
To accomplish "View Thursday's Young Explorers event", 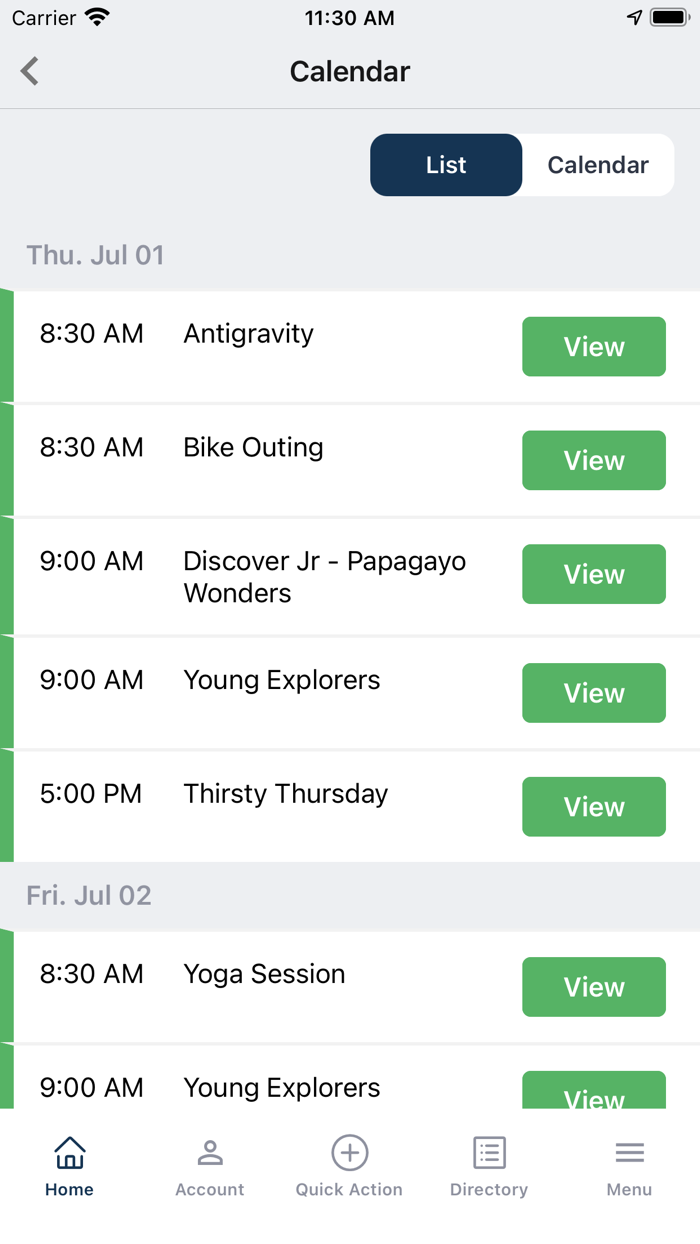I will [x=594, y=693].
